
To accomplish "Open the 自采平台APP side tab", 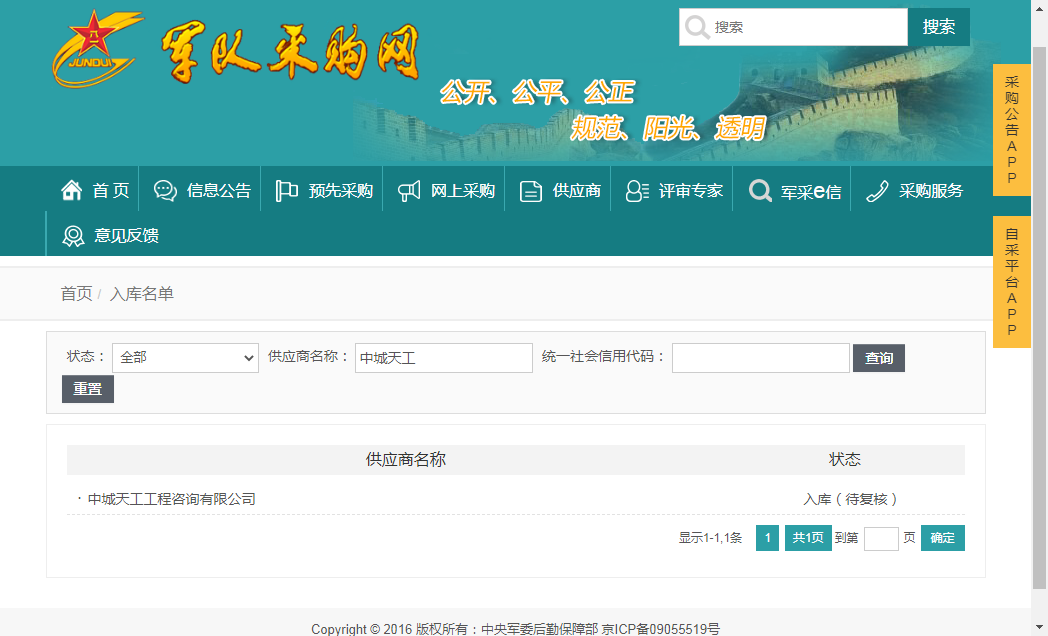I will pyautogui.click(x=1011, y=282).
